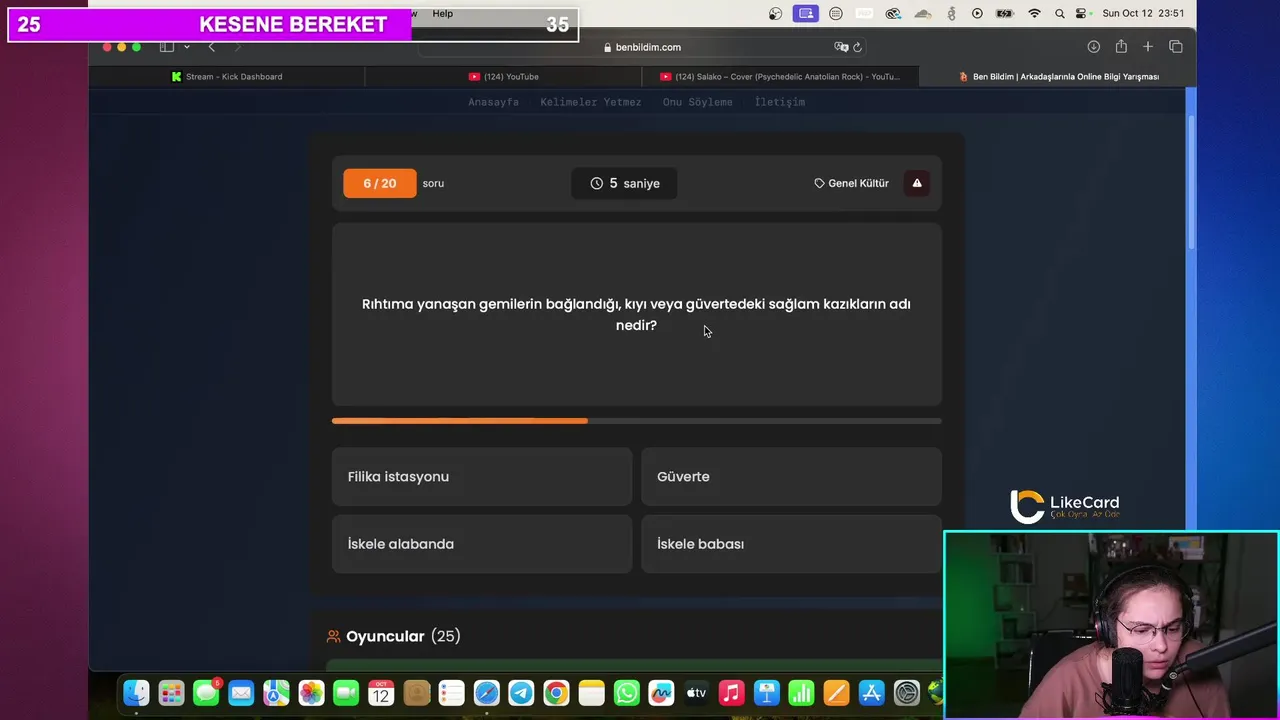Open Safari share menu
Screen dimensions: 1280x720
[1121, 47]
